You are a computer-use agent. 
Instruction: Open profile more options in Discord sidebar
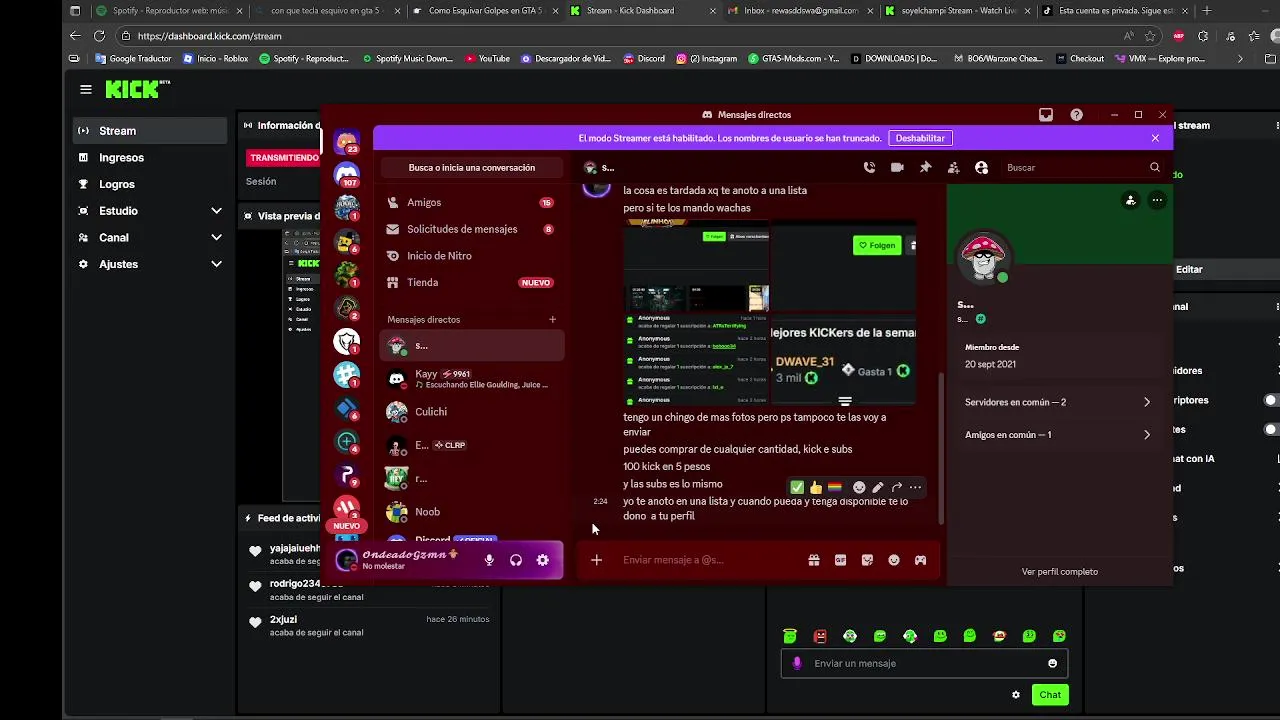tap(1157, 200)
